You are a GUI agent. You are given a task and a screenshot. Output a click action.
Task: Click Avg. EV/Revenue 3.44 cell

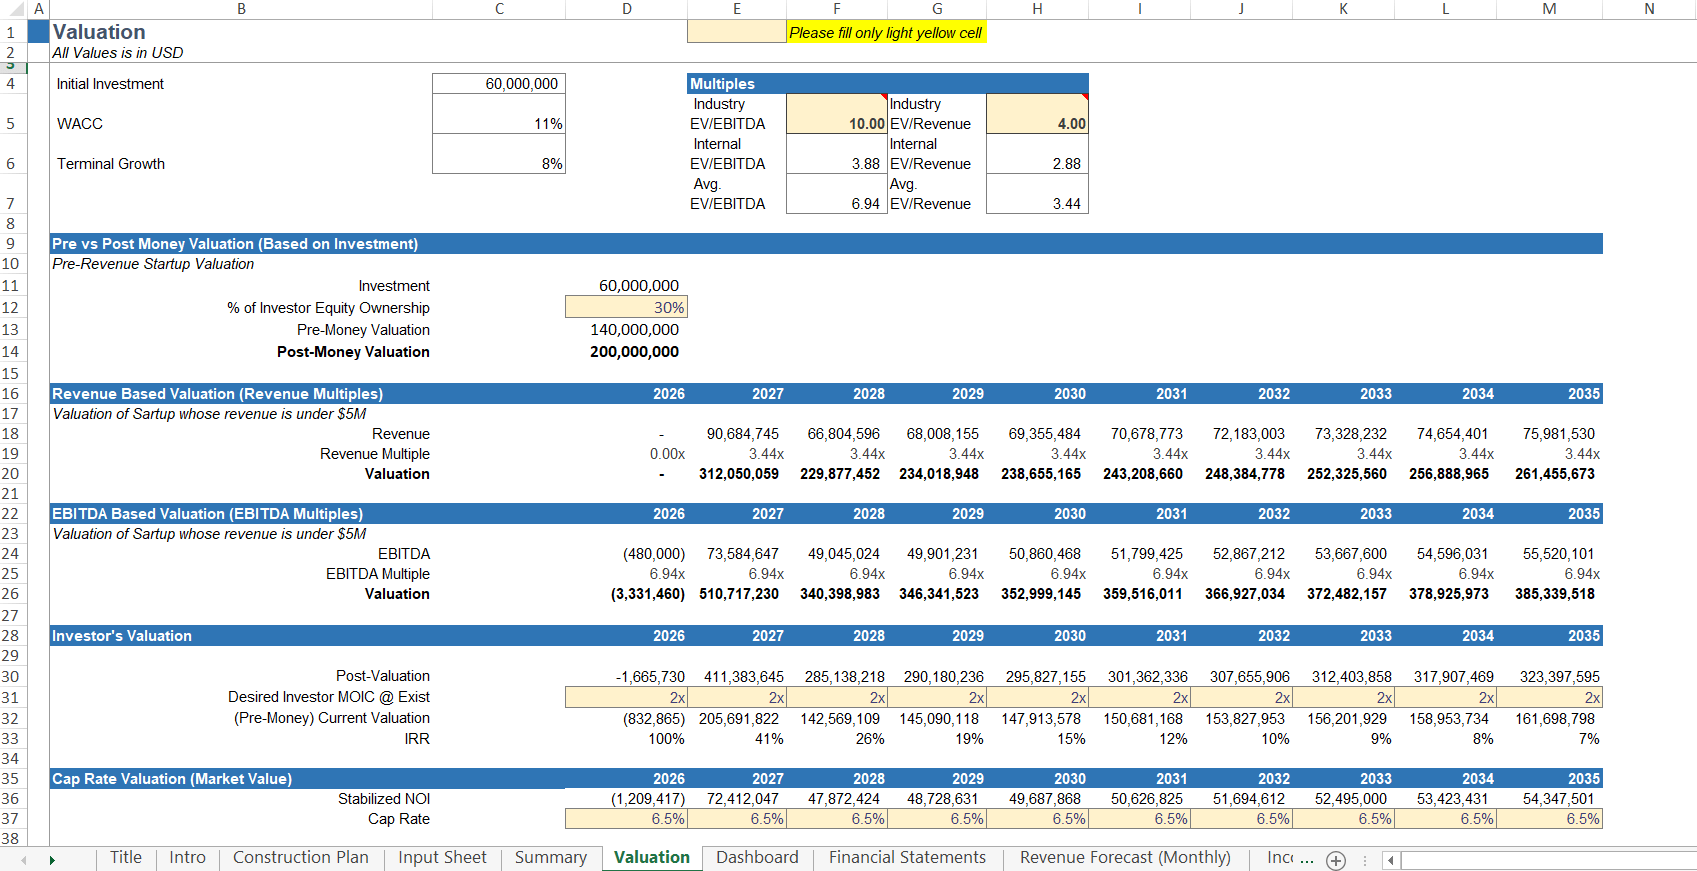[x=1037, y=194]
